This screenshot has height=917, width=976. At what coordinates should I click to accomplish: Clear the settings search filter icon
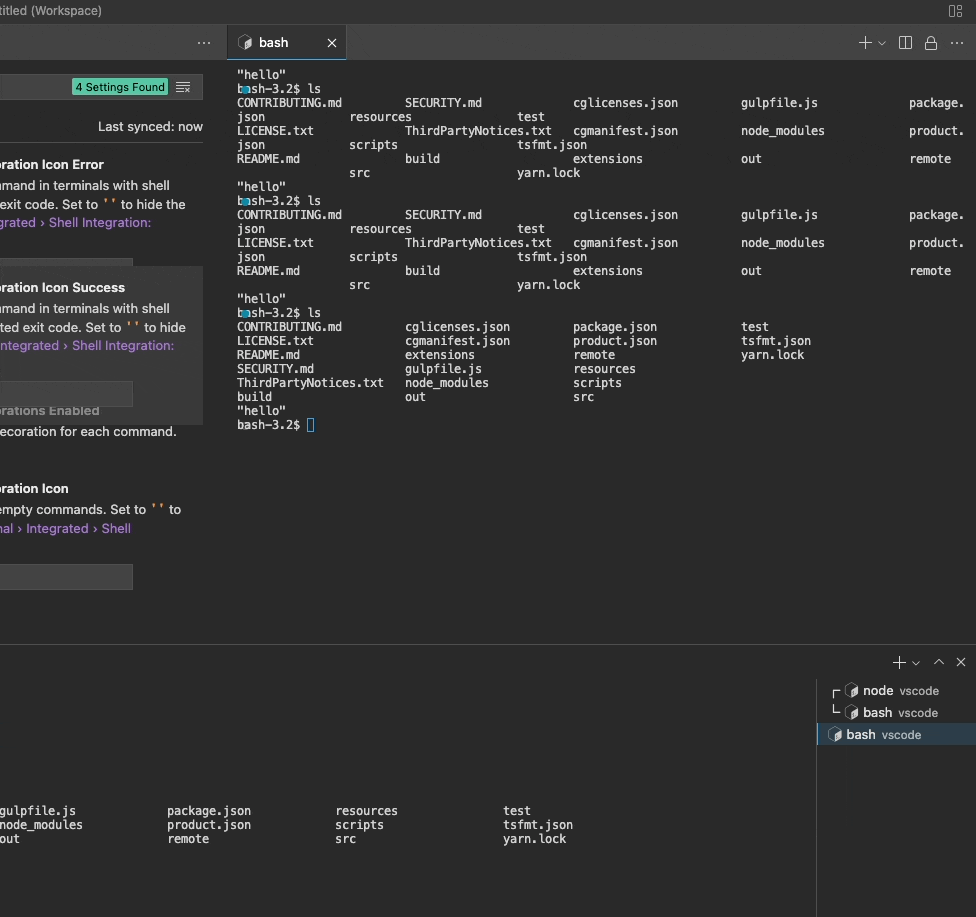(183, 87)
